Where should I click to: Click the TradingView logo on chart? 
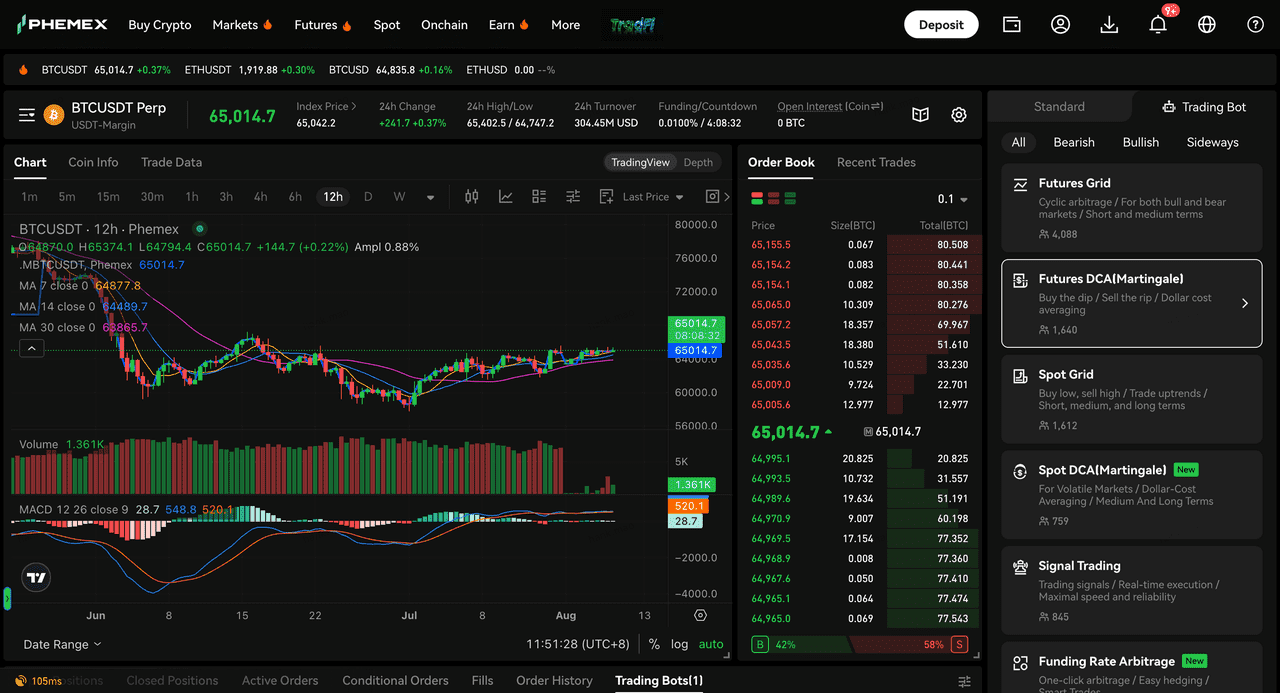(36, 577)
